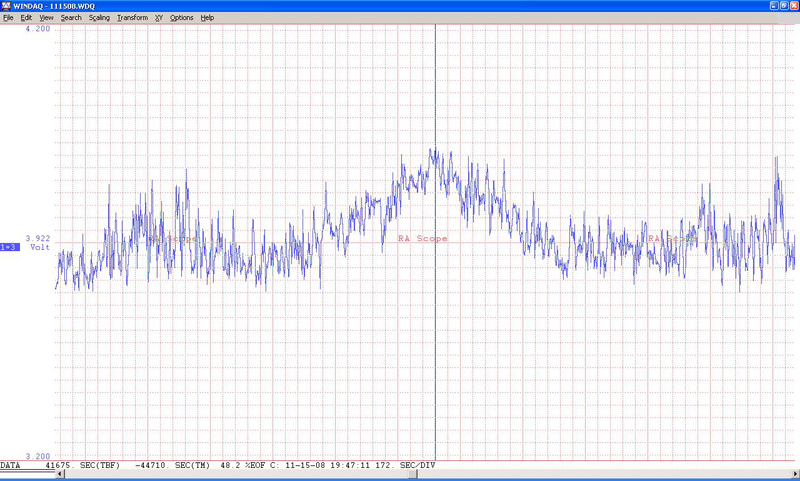Click the scrollbar right arrow
The image size is (800, 481).
click(795, 474)
